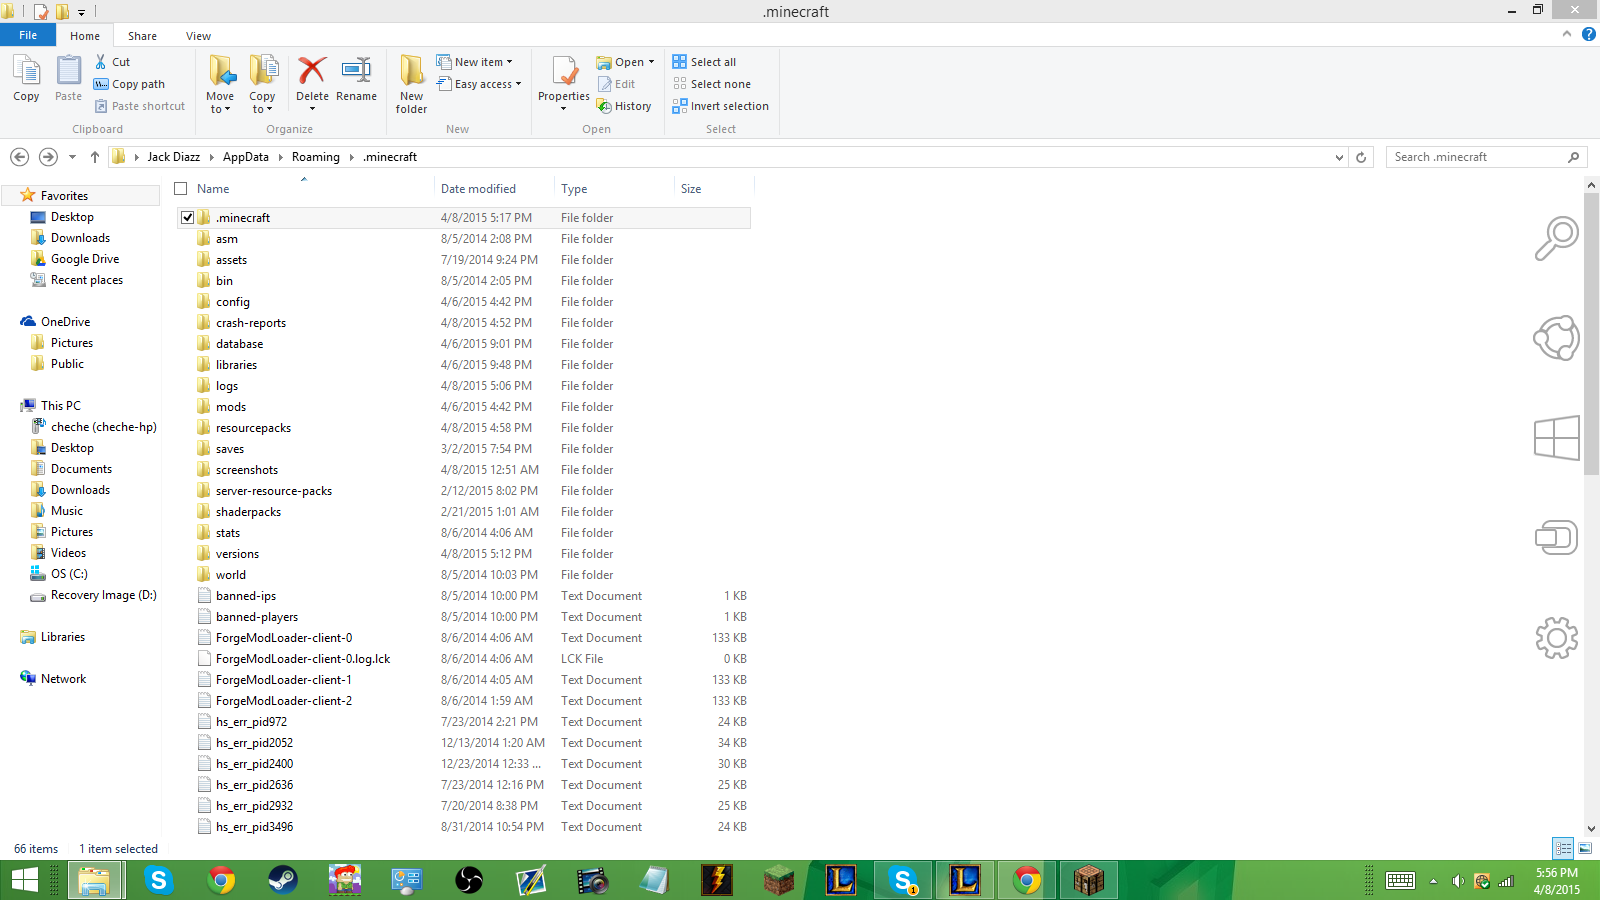Sort by the Date modified column header
The image size is (1600, 900).
[x=494, y=189]
